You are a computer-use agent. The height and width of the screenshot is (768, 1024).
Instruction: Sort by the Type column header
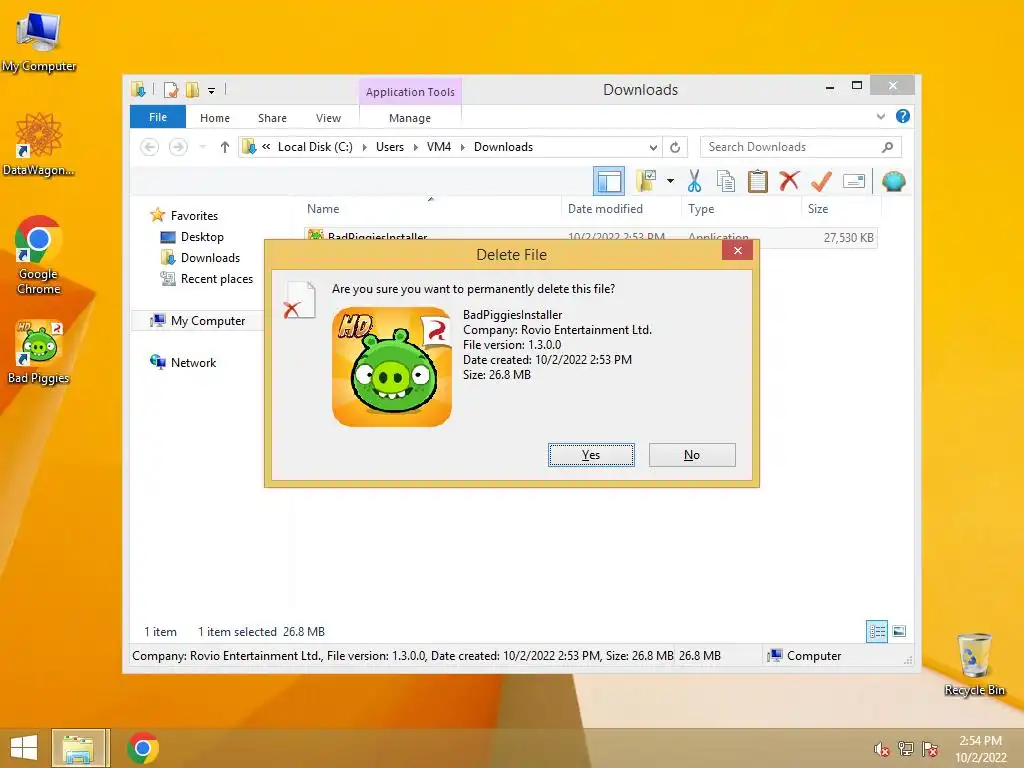point(701,209)
